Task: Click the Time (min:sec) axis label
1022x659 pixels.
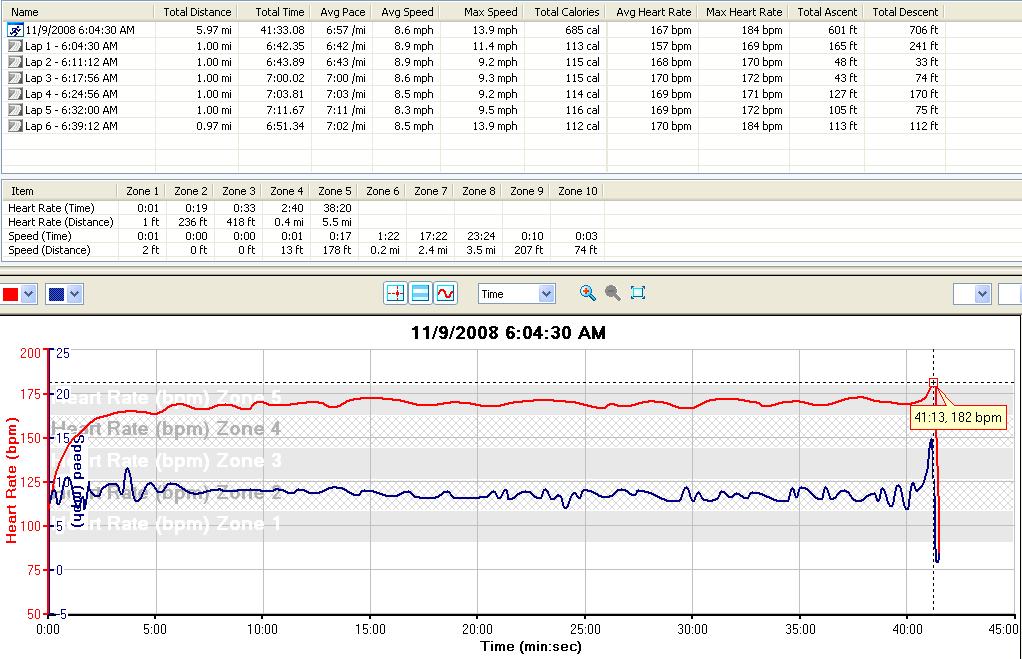Action: click(531, 647)
